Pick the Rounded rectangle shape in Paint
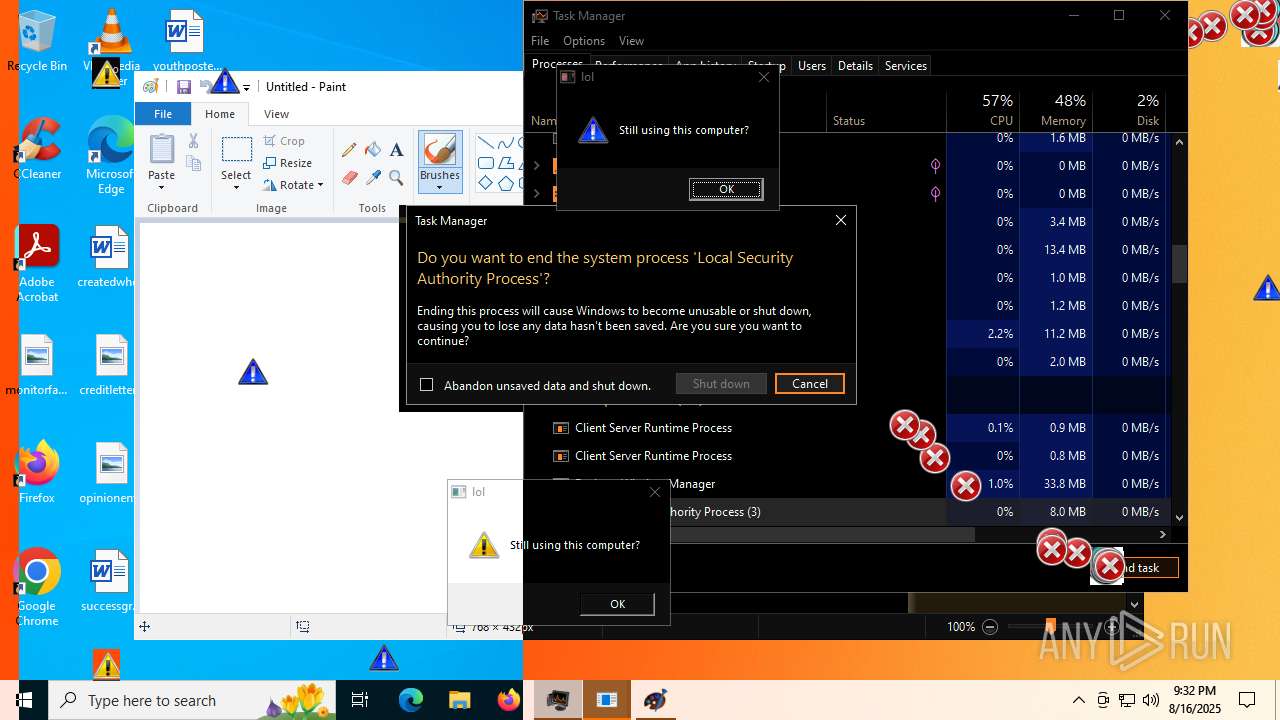This screenshot has width=1280, height=720. point(485,163)
